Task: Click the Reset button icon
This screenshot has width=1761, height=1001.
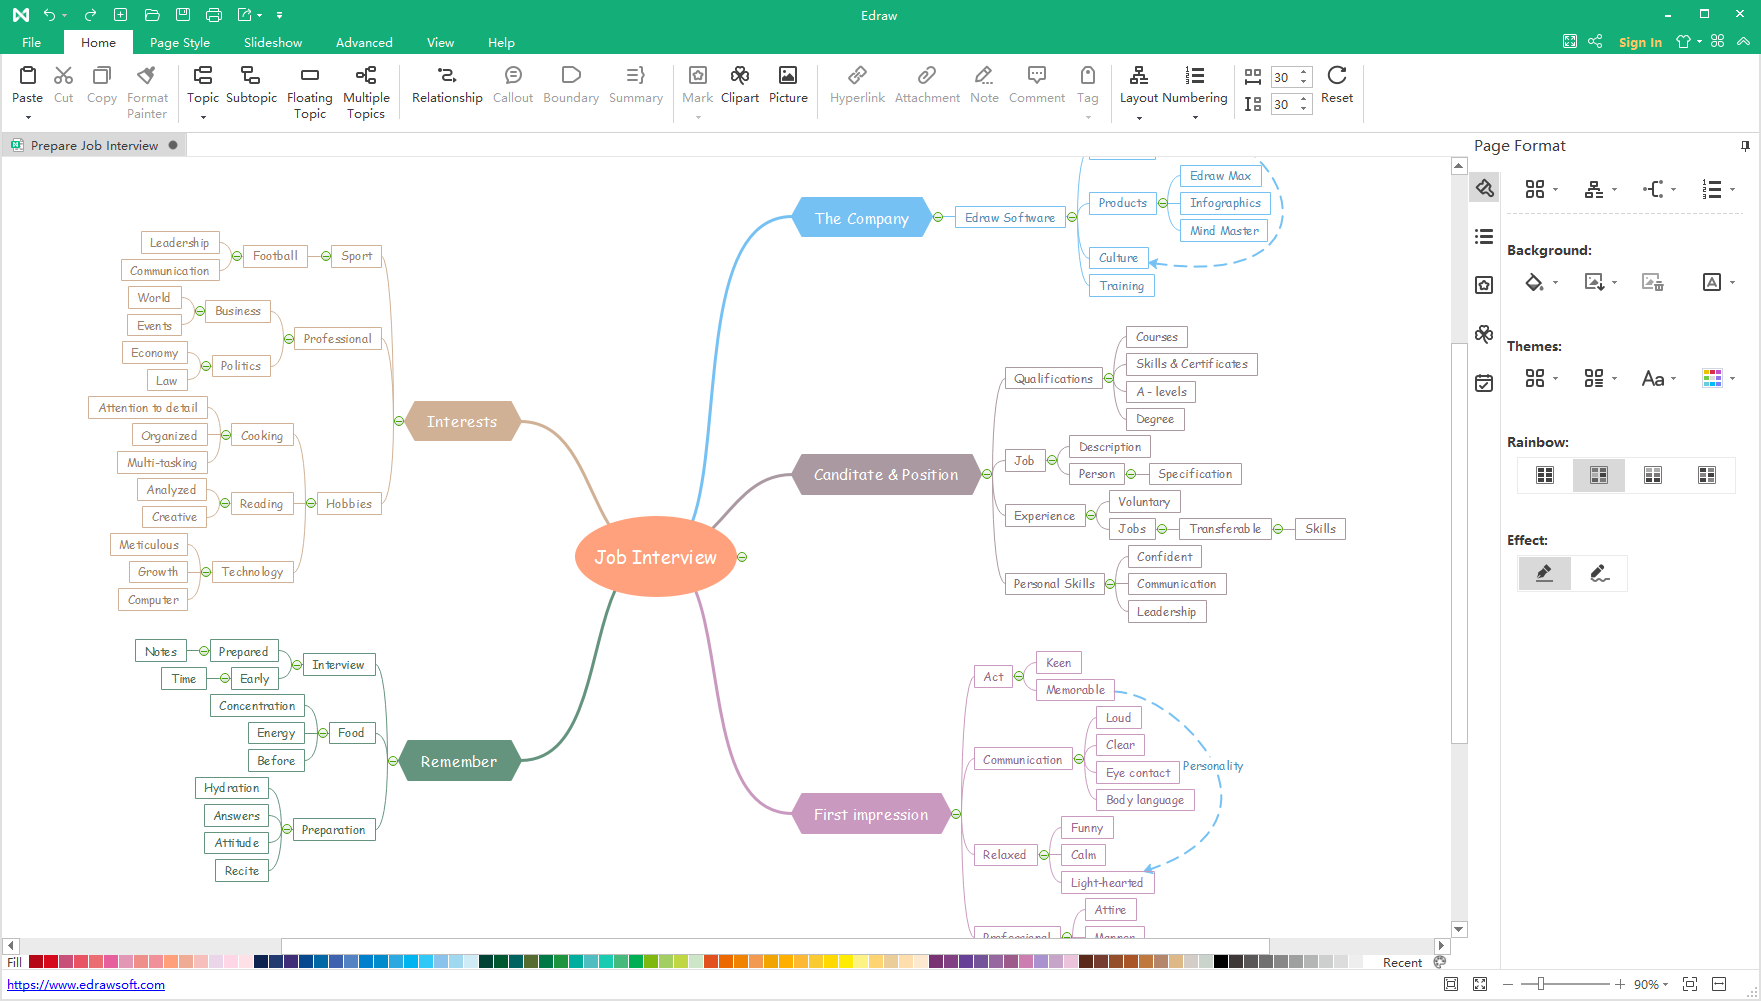Action: [x=1336, y=76]
